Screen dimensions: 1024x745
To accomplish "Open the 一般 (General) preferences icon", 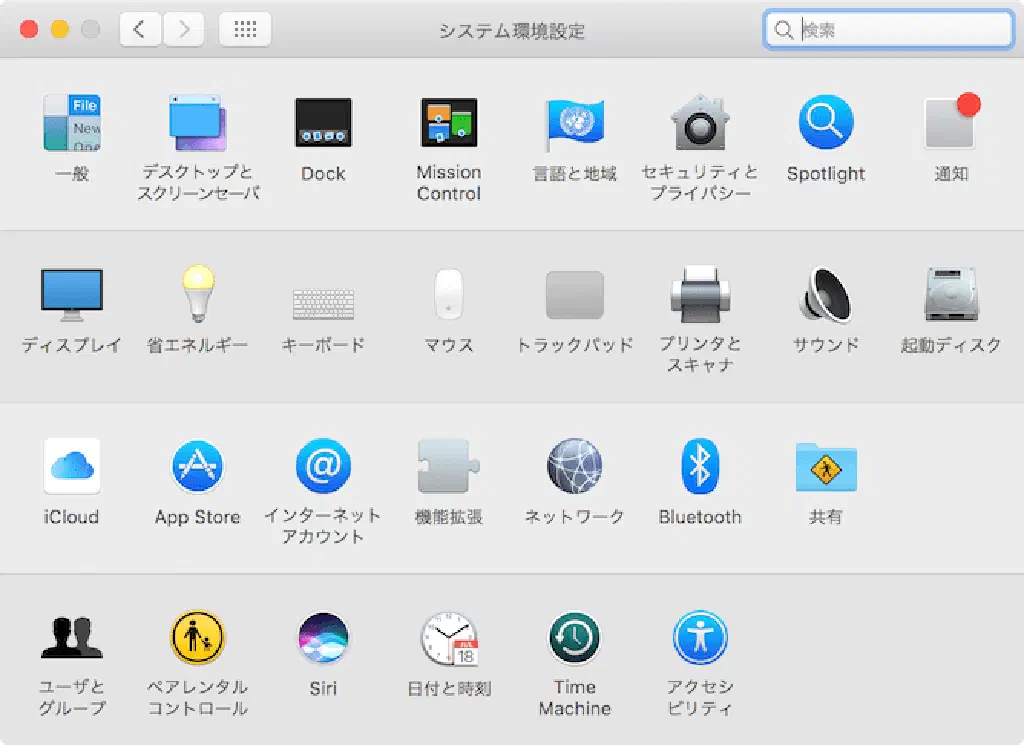I will [x=72, y=124].
